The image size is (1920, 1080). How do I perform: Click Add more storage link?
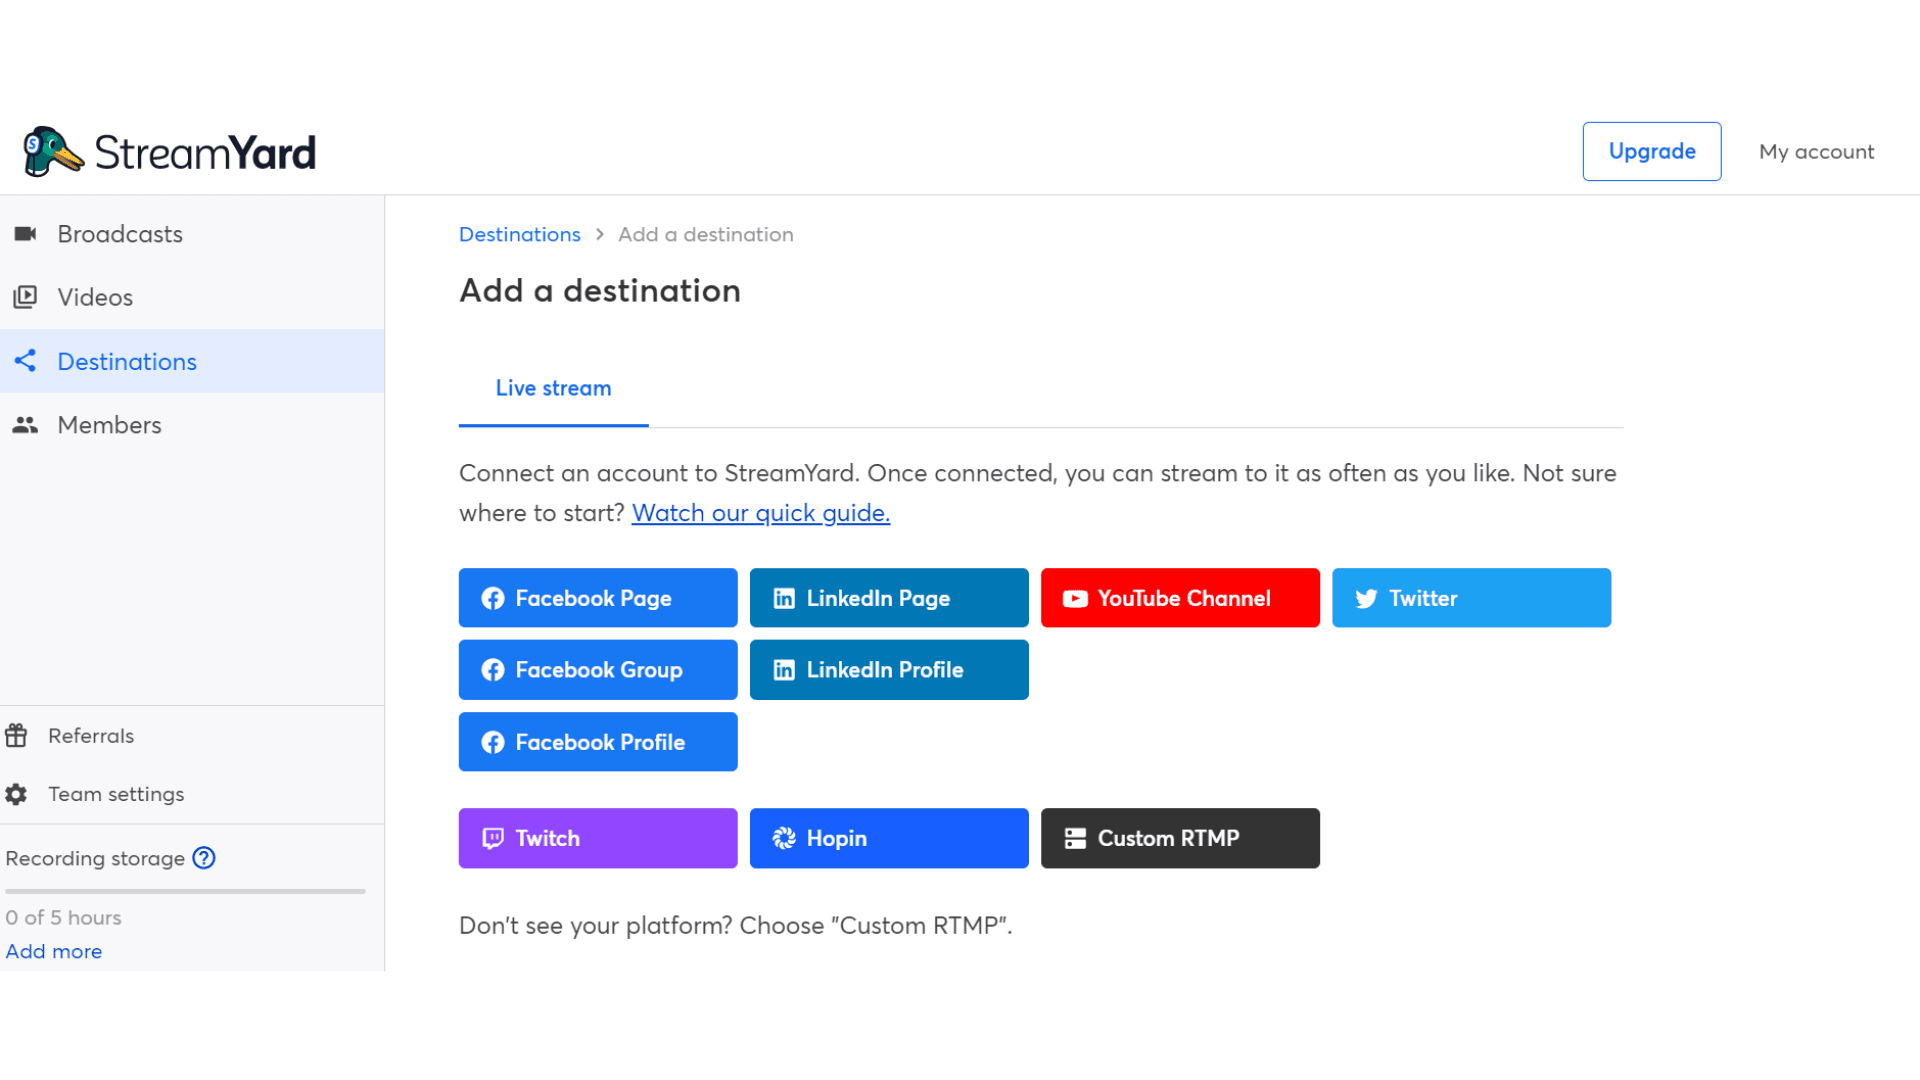[x=54, y=951]
